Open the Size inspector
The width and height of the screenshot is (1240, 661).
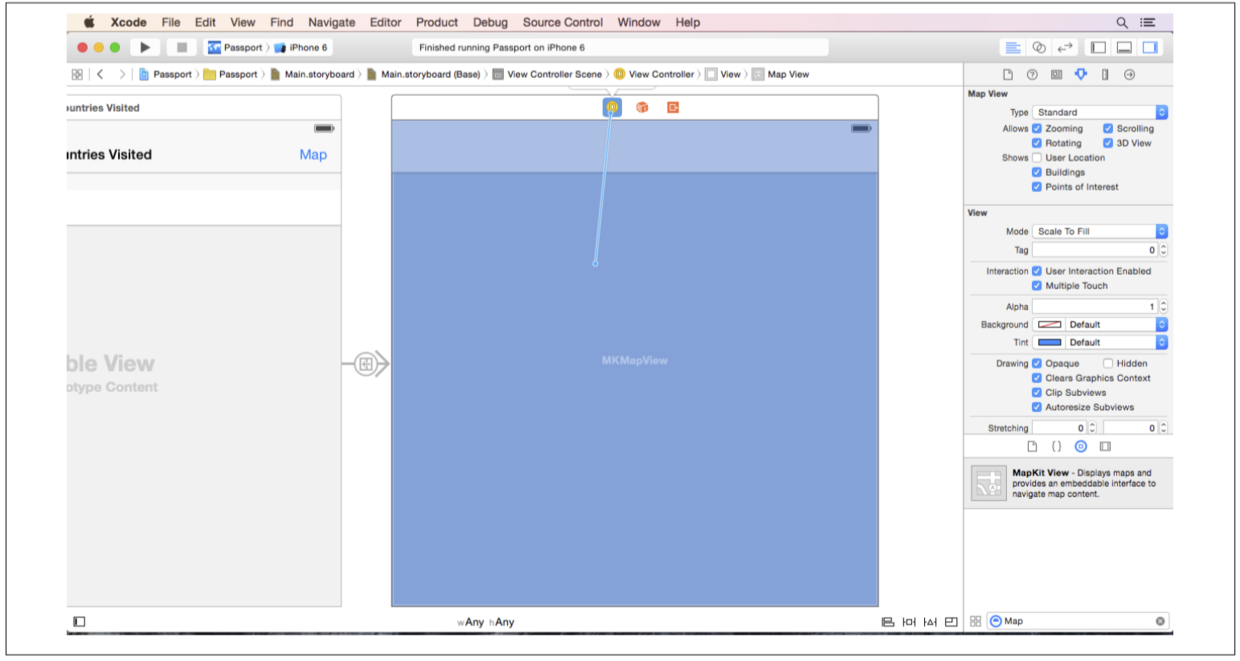(x=1105, y=74)
